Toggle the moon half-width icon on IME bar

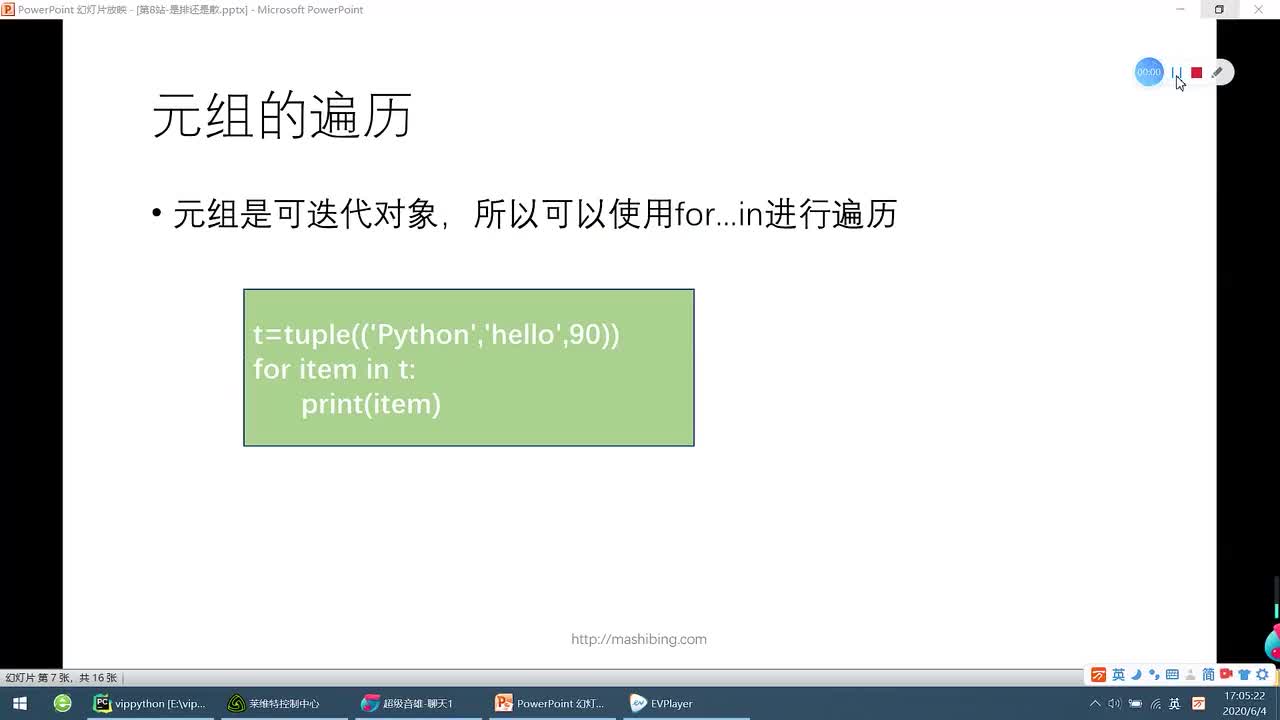point(1137,675)
